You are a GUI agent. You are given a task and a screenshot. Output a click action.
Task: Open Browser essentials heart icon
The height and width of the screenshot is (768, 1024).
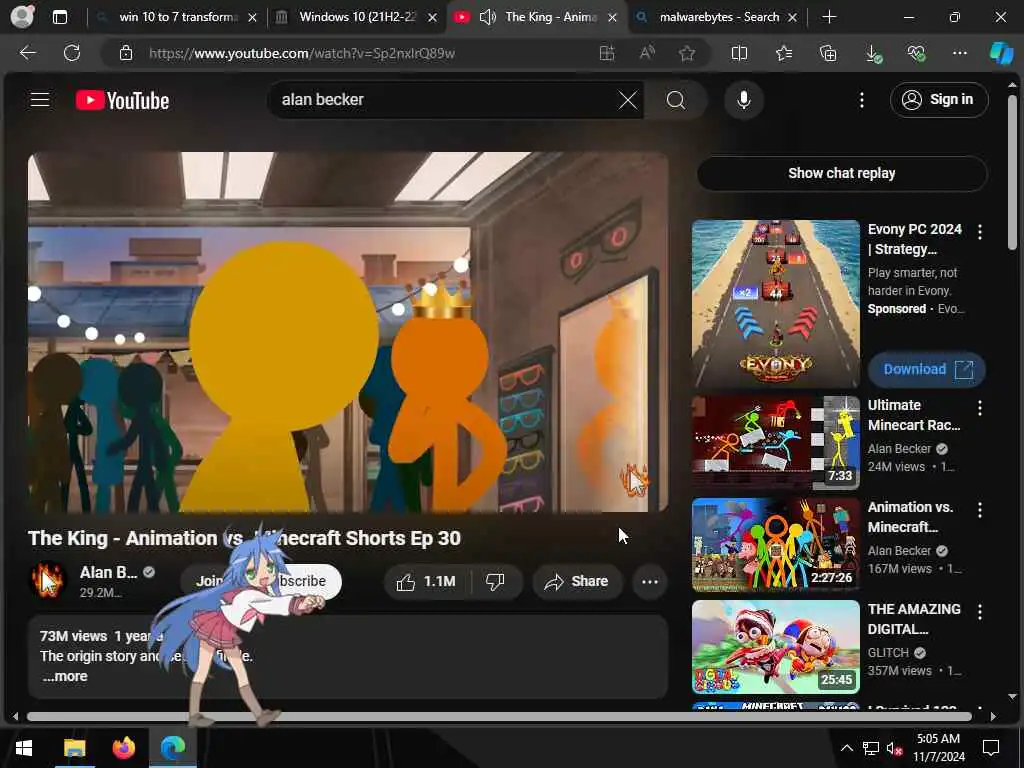(916, 53)
